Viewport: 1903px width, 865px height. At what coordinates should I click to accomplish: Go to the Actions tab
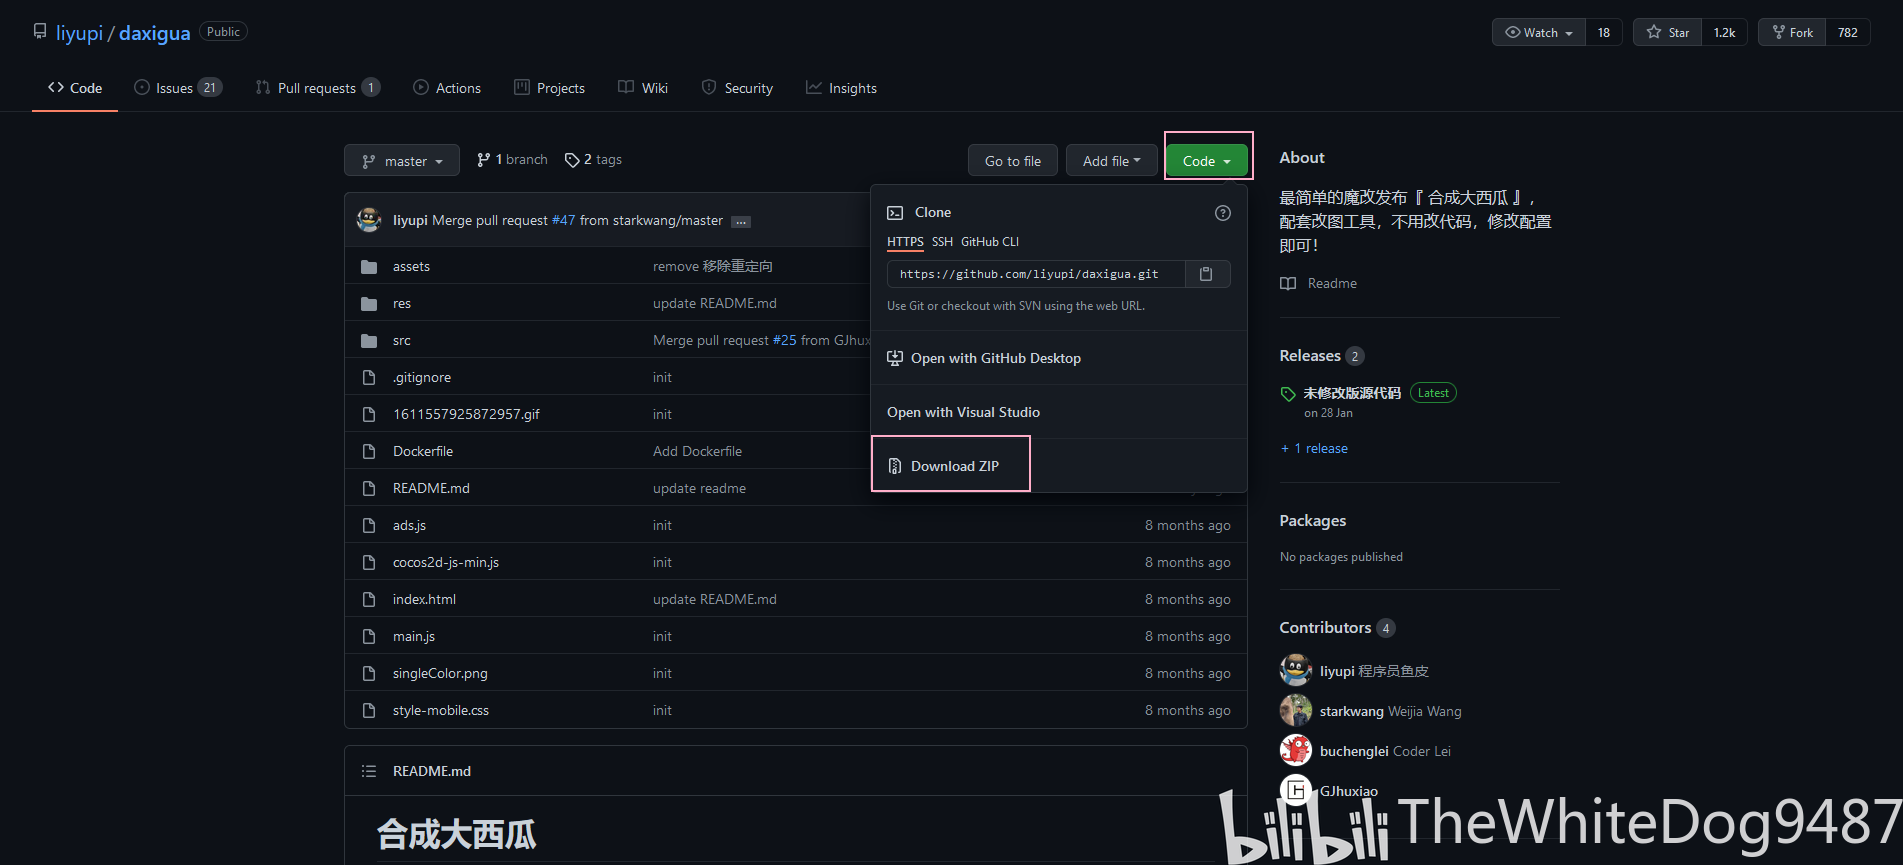[447, 88]
